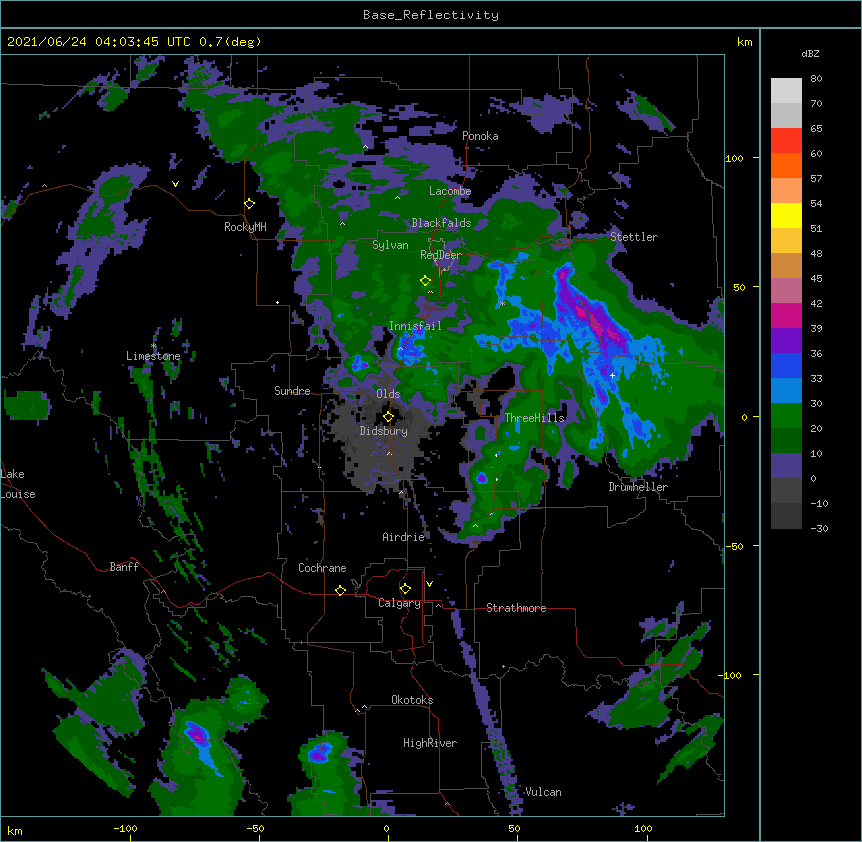Select the bright orange legend swatch below red
Viewport: 862px width, 842px height.
point(786,165)
